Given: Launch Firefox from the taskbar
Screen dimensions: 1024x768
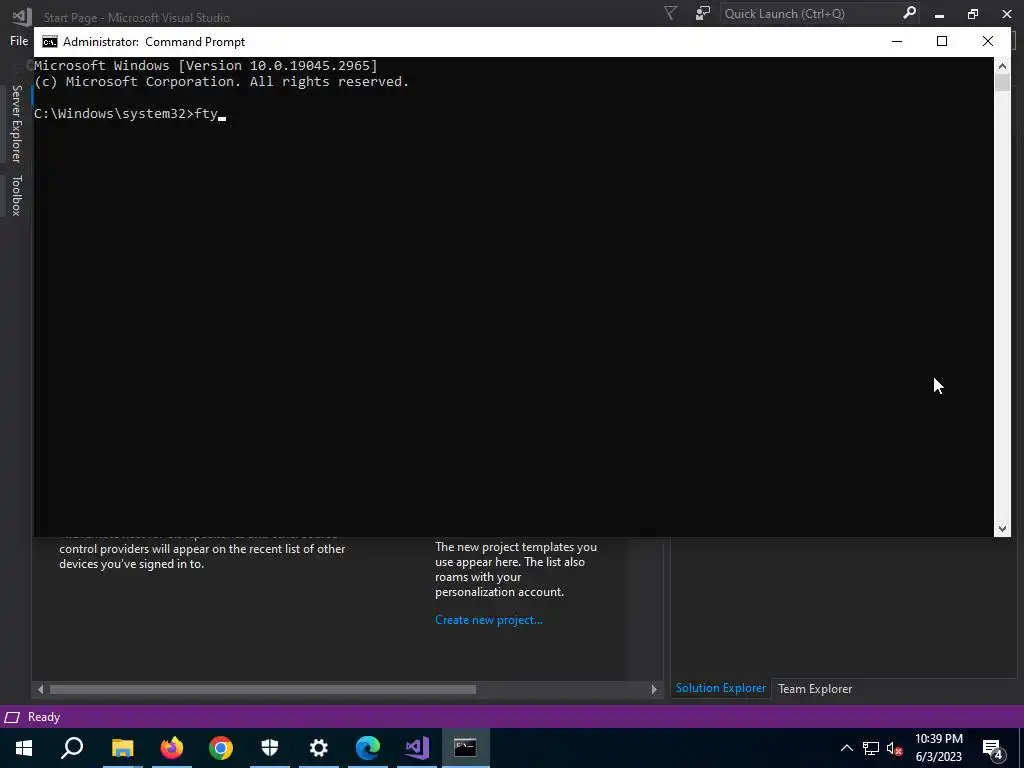Looking at the screenshot, I should (x=172, y=748).
